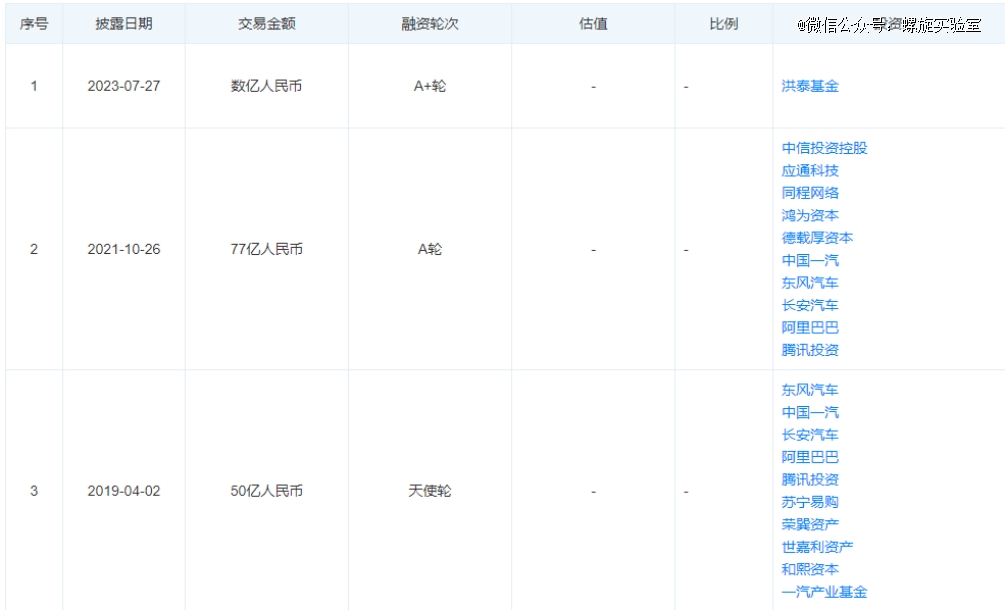Click the 世嘉利资产 link
The height and width of the screenshot is (610, 1005).
(817, 547)
